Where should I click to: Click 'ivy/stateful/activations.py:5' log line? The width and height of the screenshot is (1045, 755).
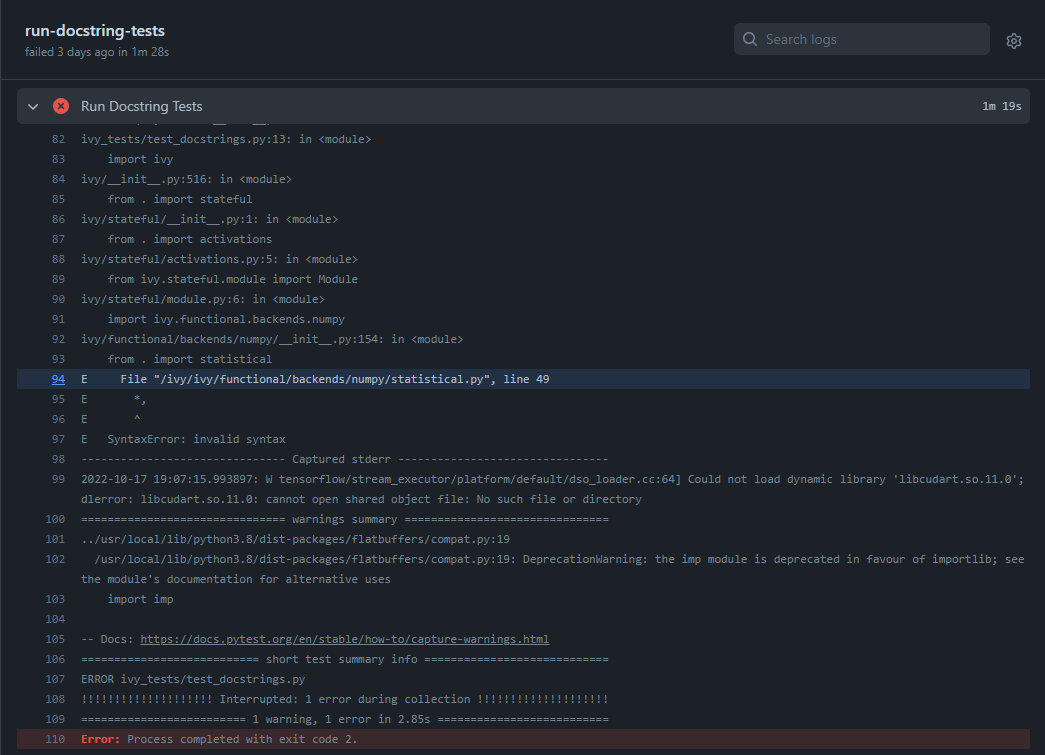pos(219,259)
